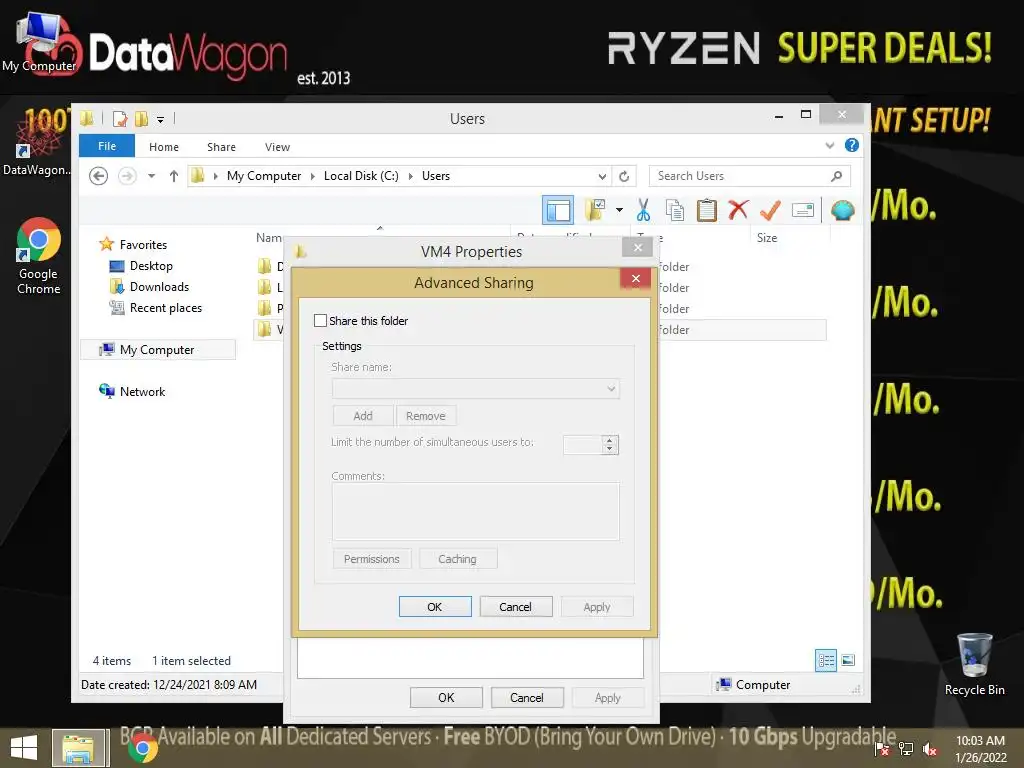Screen dimensions: 1024x768
Task: Refresh the Users folder view
Action: pyautogui.click(x=624, y=176)
